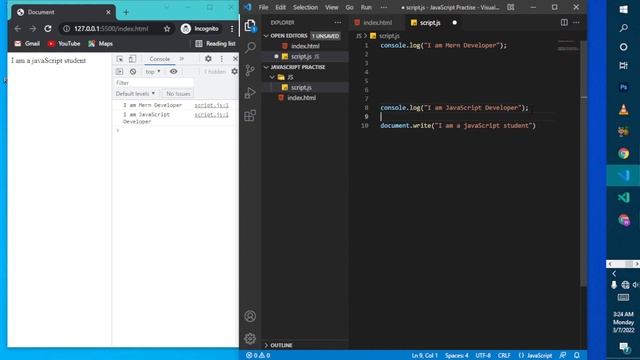Toggle the VS Code layout icon in title bar
The image size is (640, 360).
pyautogui.click(x=511, y=7)
